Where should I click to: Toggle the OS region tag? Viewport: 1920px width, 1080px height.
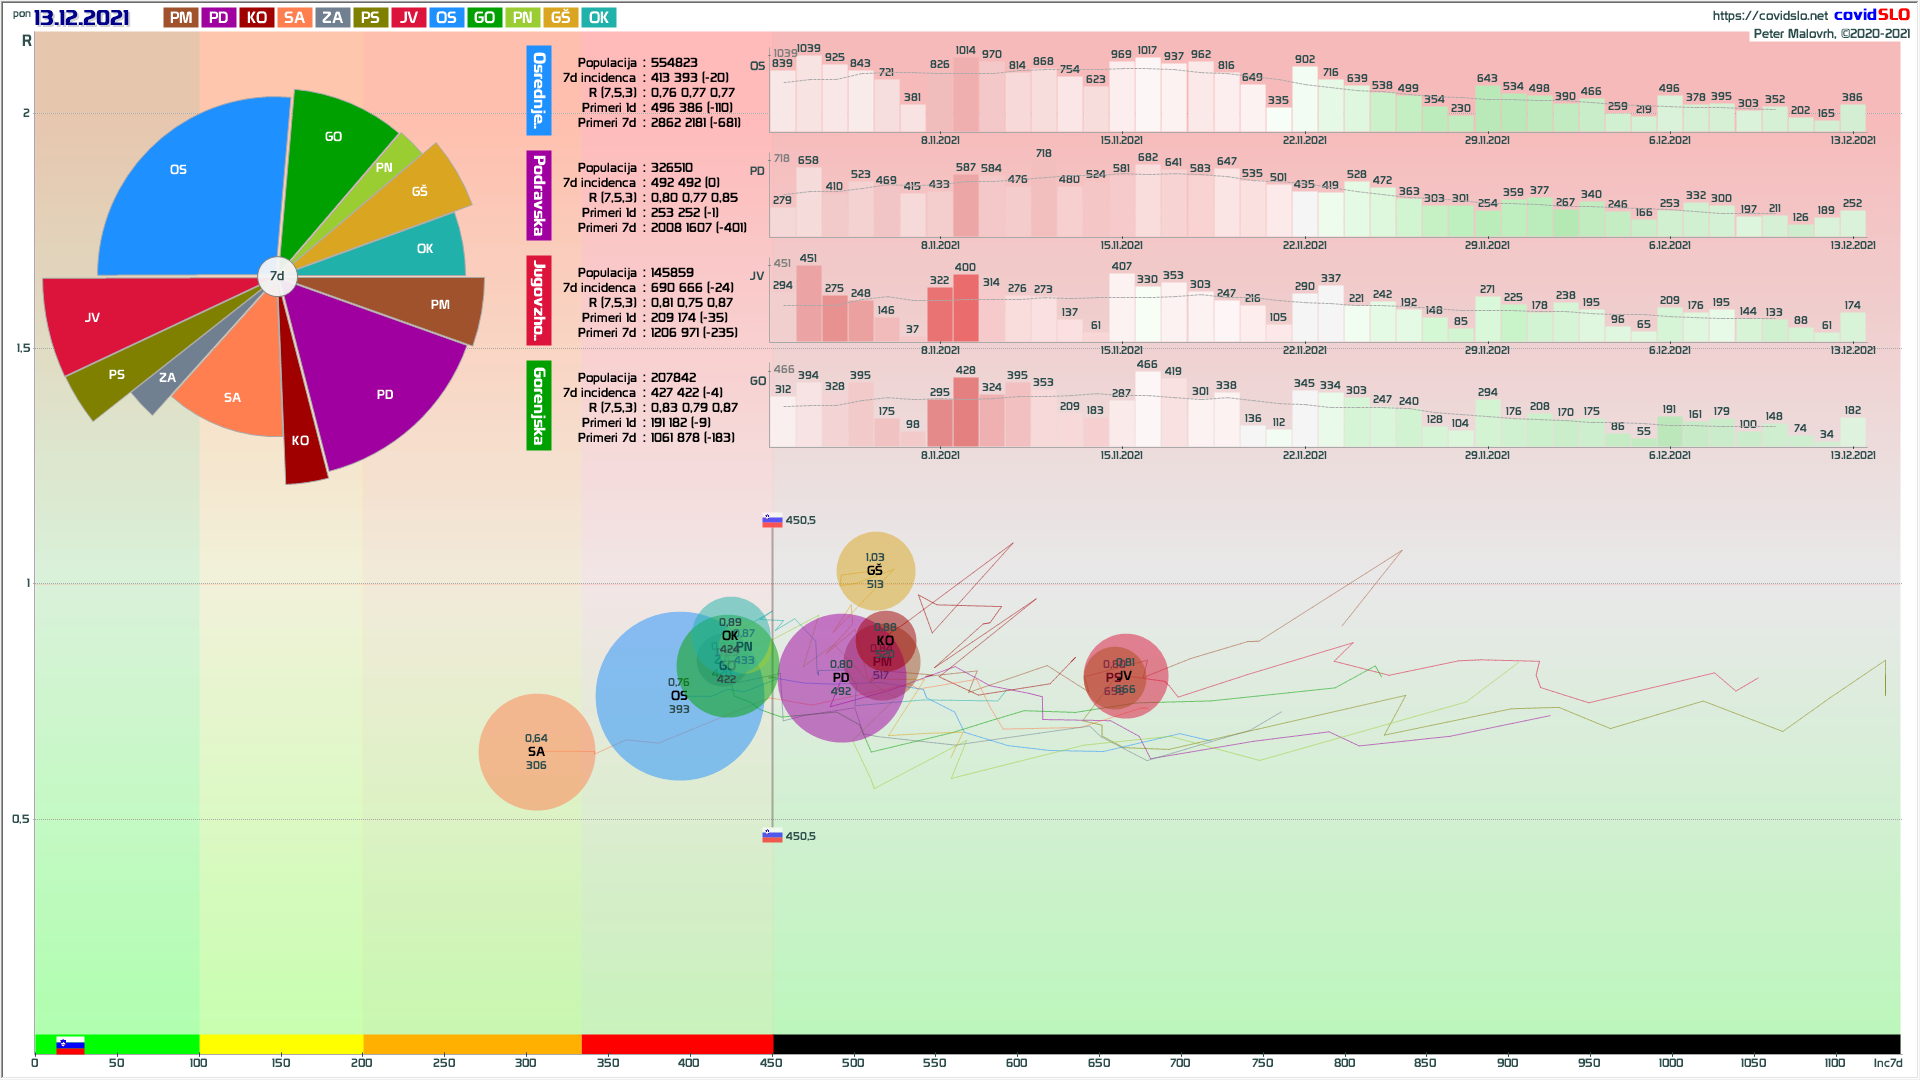(x=446, y=17)
